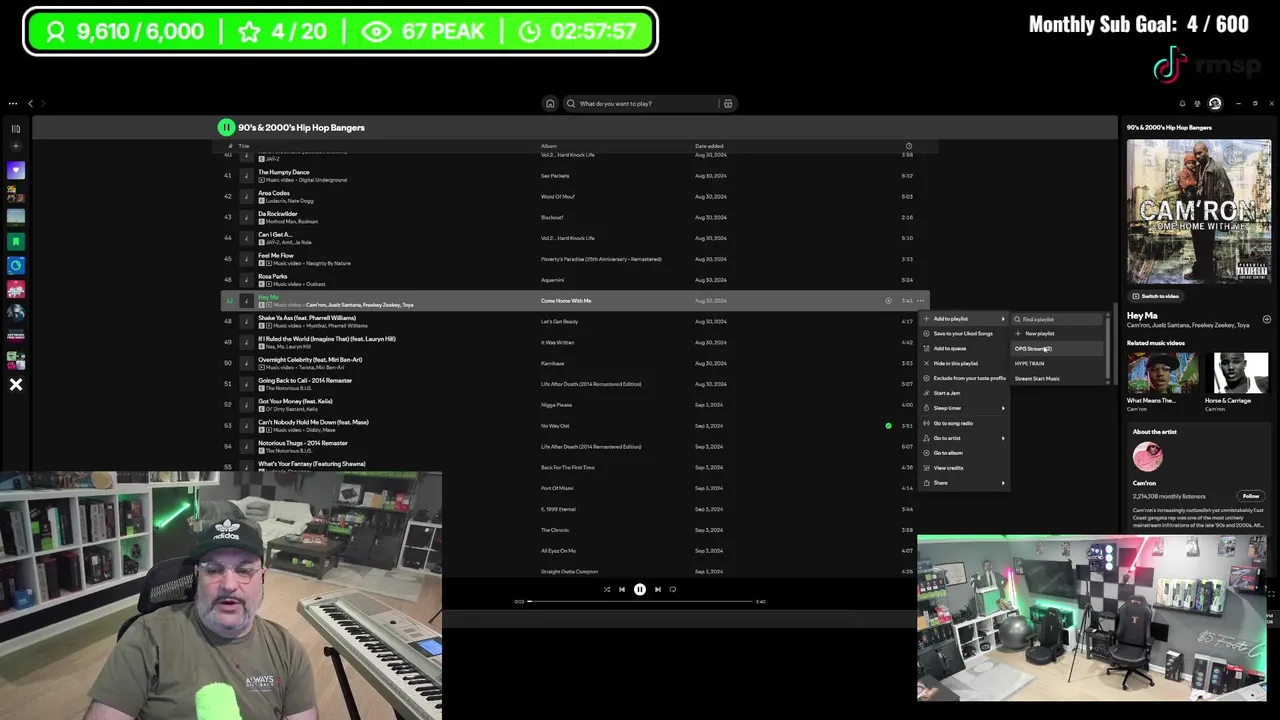1280x720 pixels.
Task: Click the create playlist plus icon in sidebar
Action: click(16, 147)
